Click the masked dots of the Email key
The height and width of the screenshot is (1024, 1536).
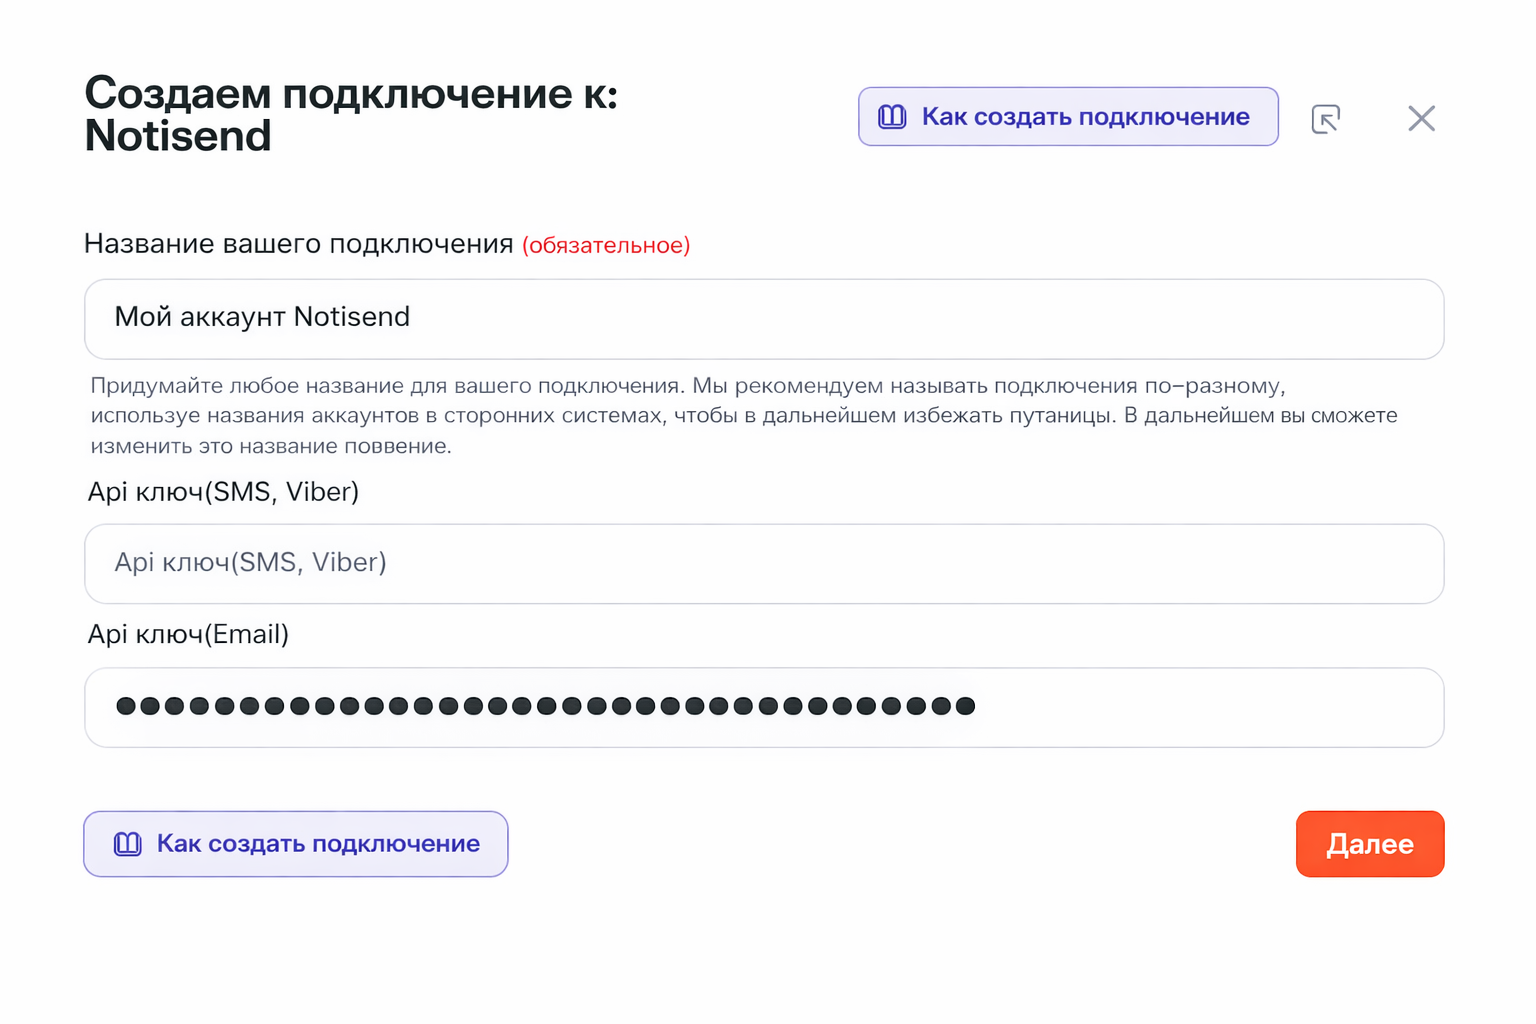(x=545, y=706)
